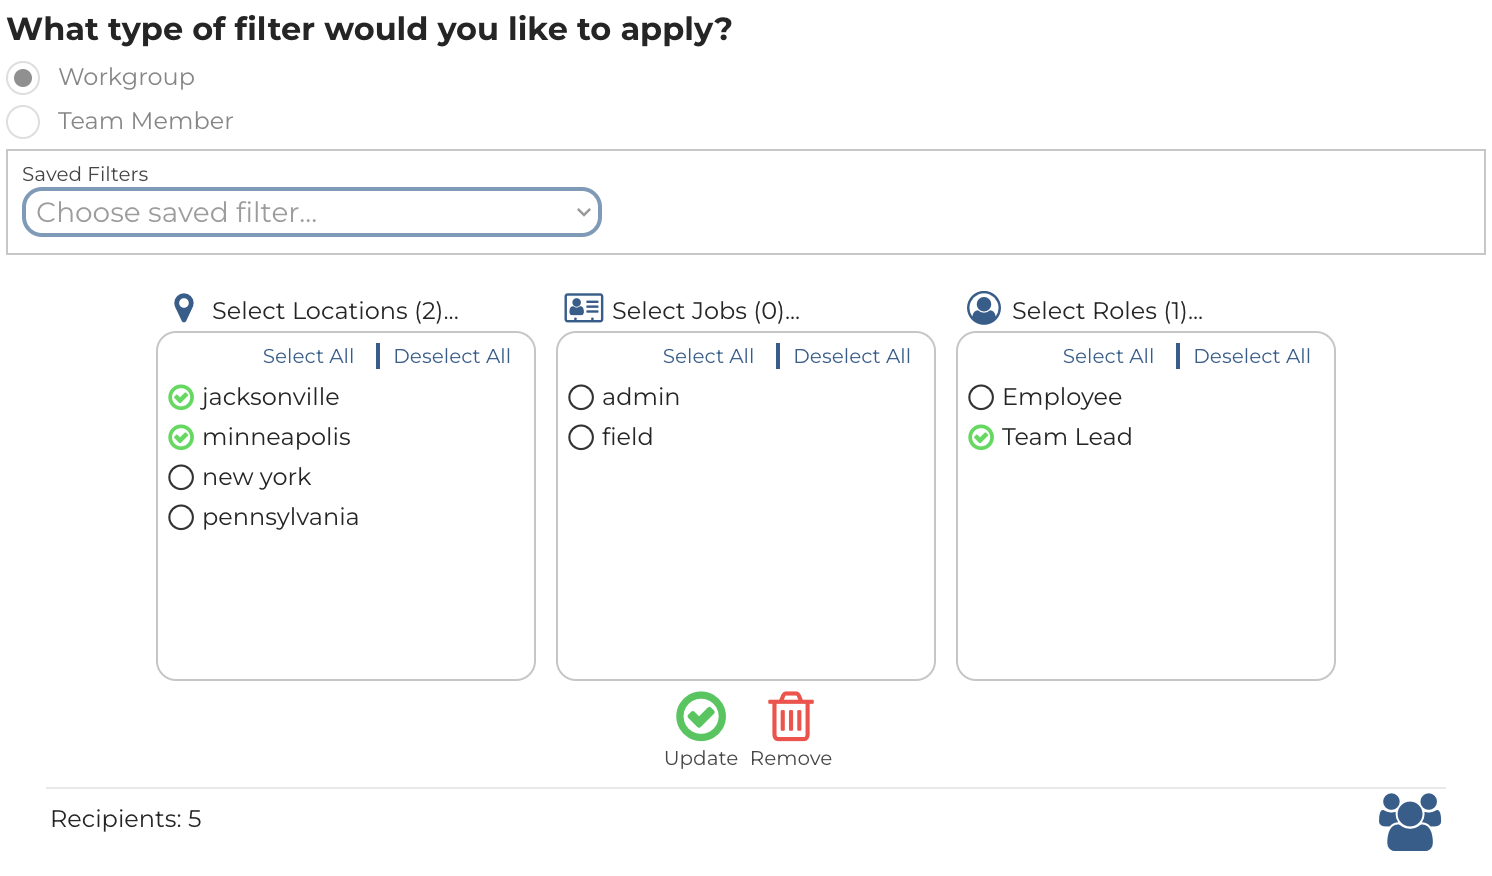Click the jobs ID card icon
1492x876 pixels.
(583, 308)
